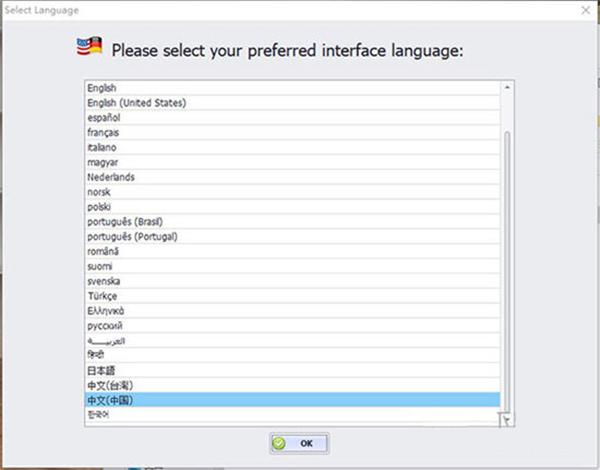Select Türkçe in language list
This screenshot has width=600, height=470.
[292, 296]
